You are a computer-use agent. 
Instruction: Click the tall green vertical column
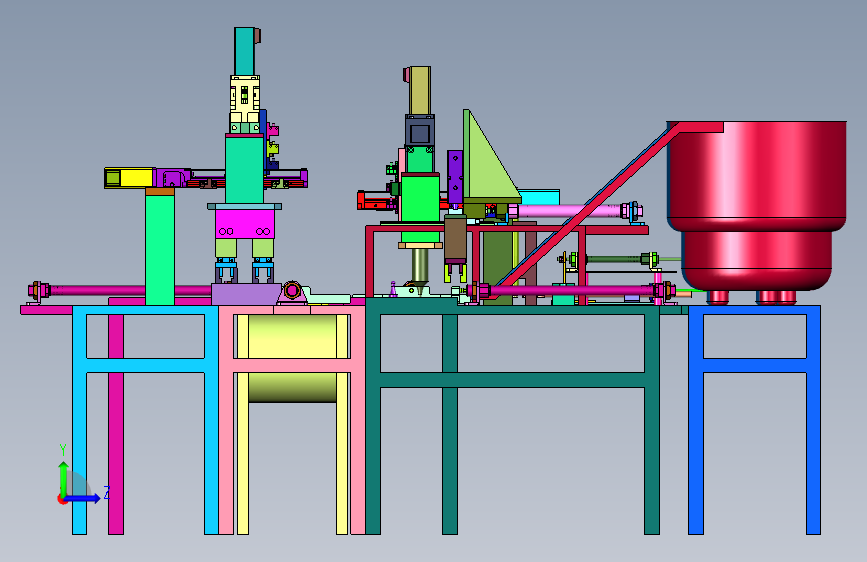pyautogui.click(x=160, y=250)
